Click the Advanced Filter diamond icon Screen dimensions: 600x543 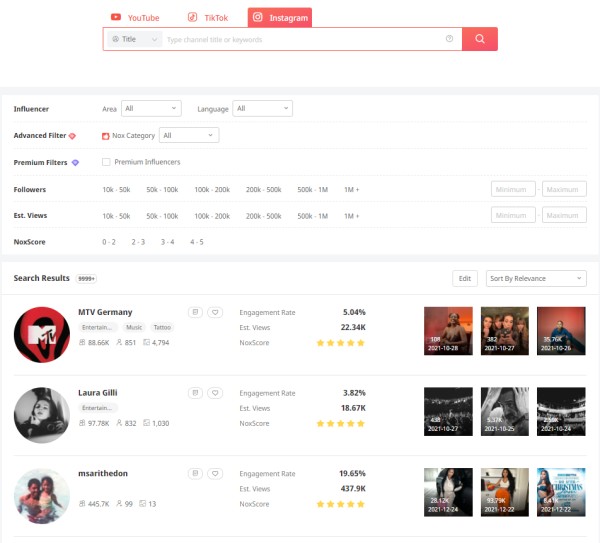click(72, 135)
